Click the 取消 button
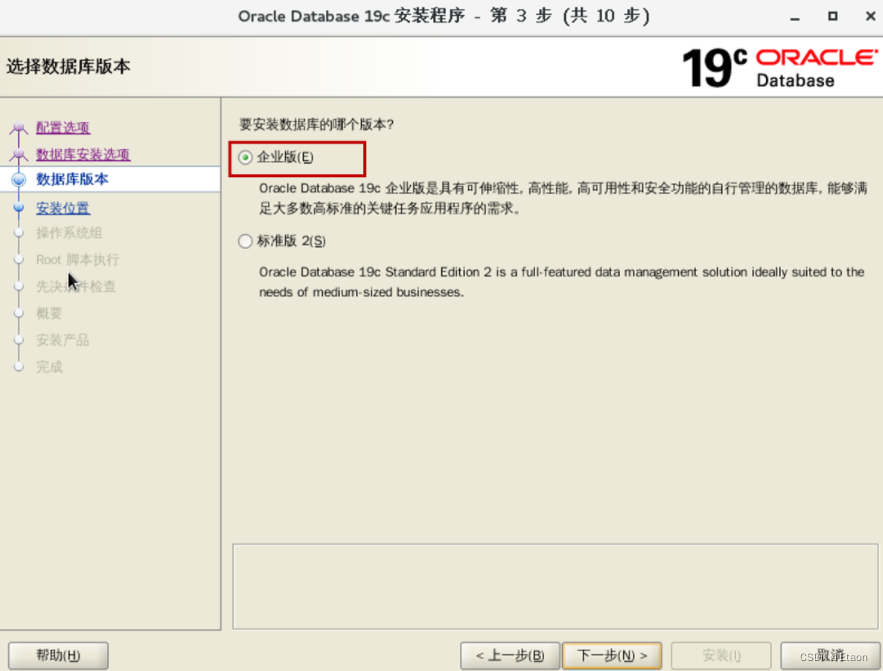The height and width of the screenshot is (671, 883). [830, 656]
